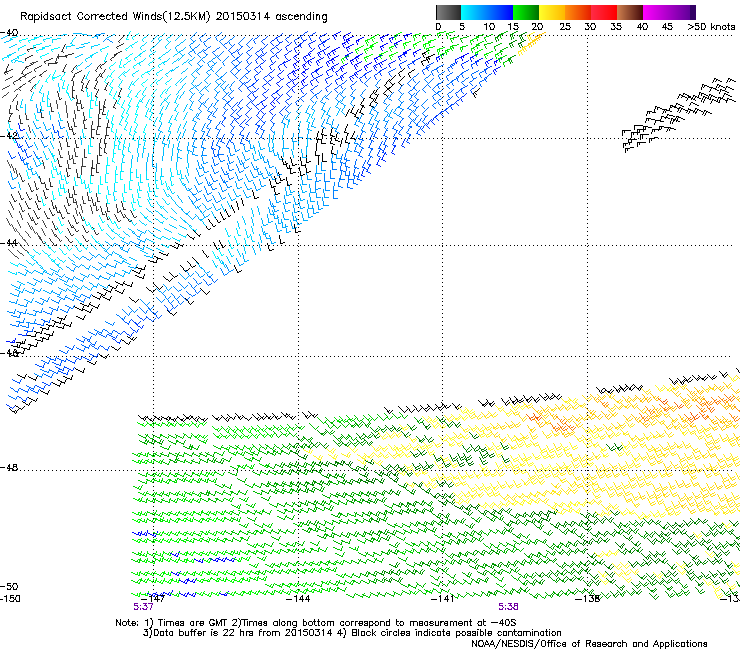The height and width of the screenshot is (650, 740).
Task: Click the date text '20150314 ascending'
Action: 271,17
